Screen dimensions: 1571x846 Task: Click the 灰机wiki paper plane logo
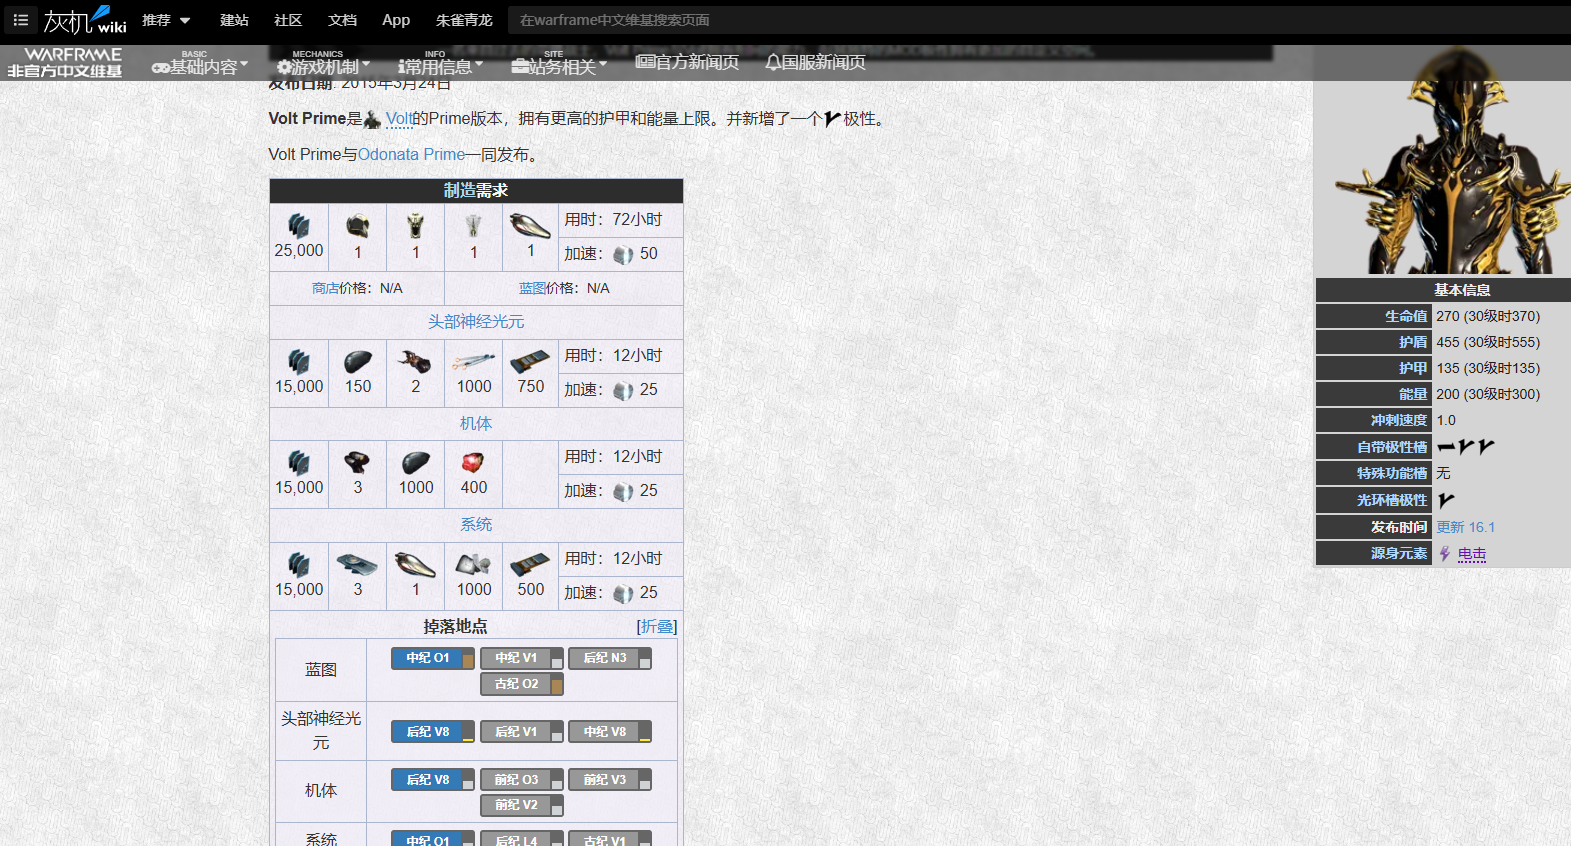[x=84, y=20]
